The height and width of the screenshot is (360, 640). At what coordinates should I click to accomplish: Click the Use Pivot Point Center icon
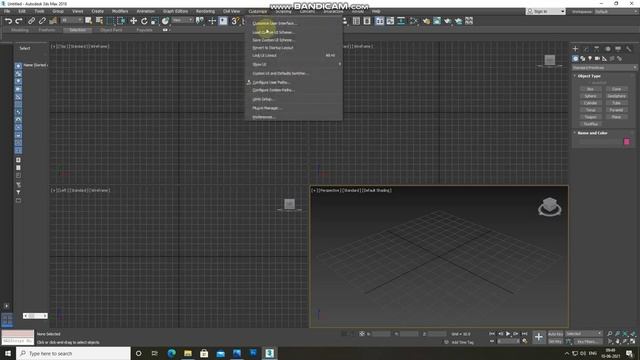200,21
